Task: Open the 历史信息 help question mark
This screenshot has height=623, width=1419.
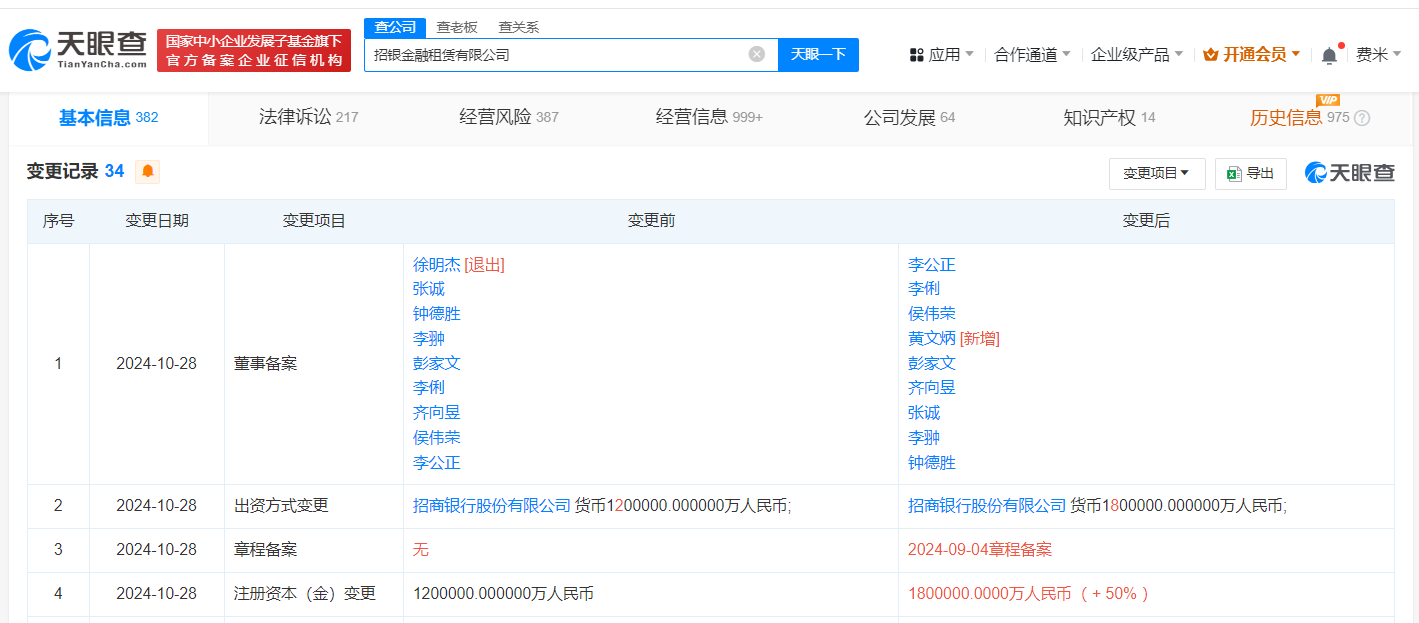Action: click(1362, 118)
